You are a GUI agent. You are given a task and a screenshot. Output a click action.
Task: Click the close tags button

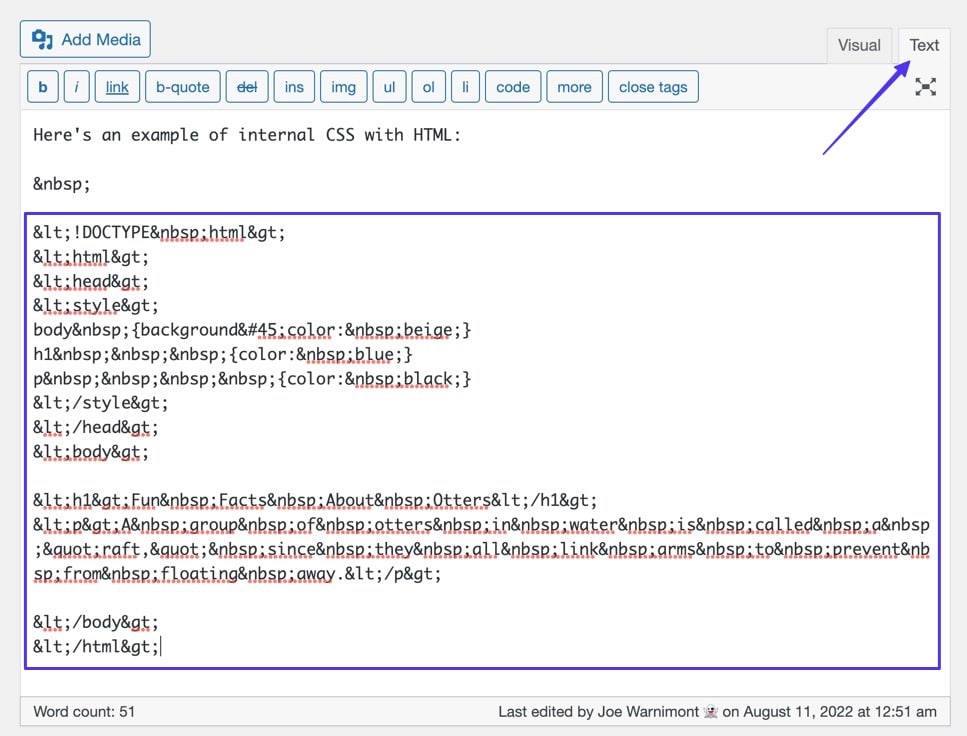pyautogui.click(x=652, y=87)
